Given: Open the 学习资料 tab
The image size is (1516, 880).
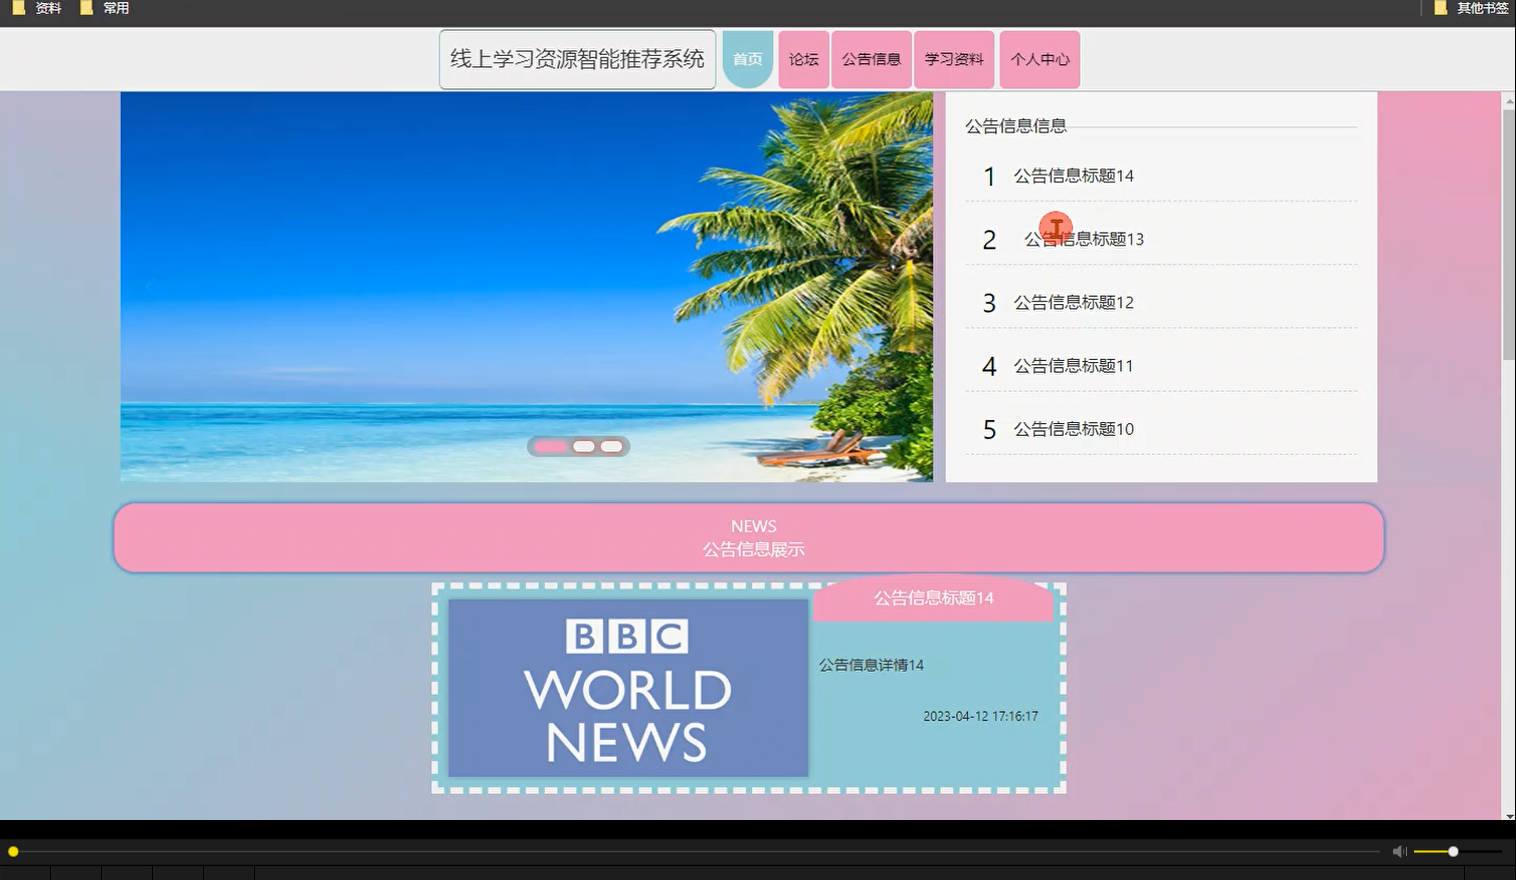Looking at the screenshot, I should [954, 59].
